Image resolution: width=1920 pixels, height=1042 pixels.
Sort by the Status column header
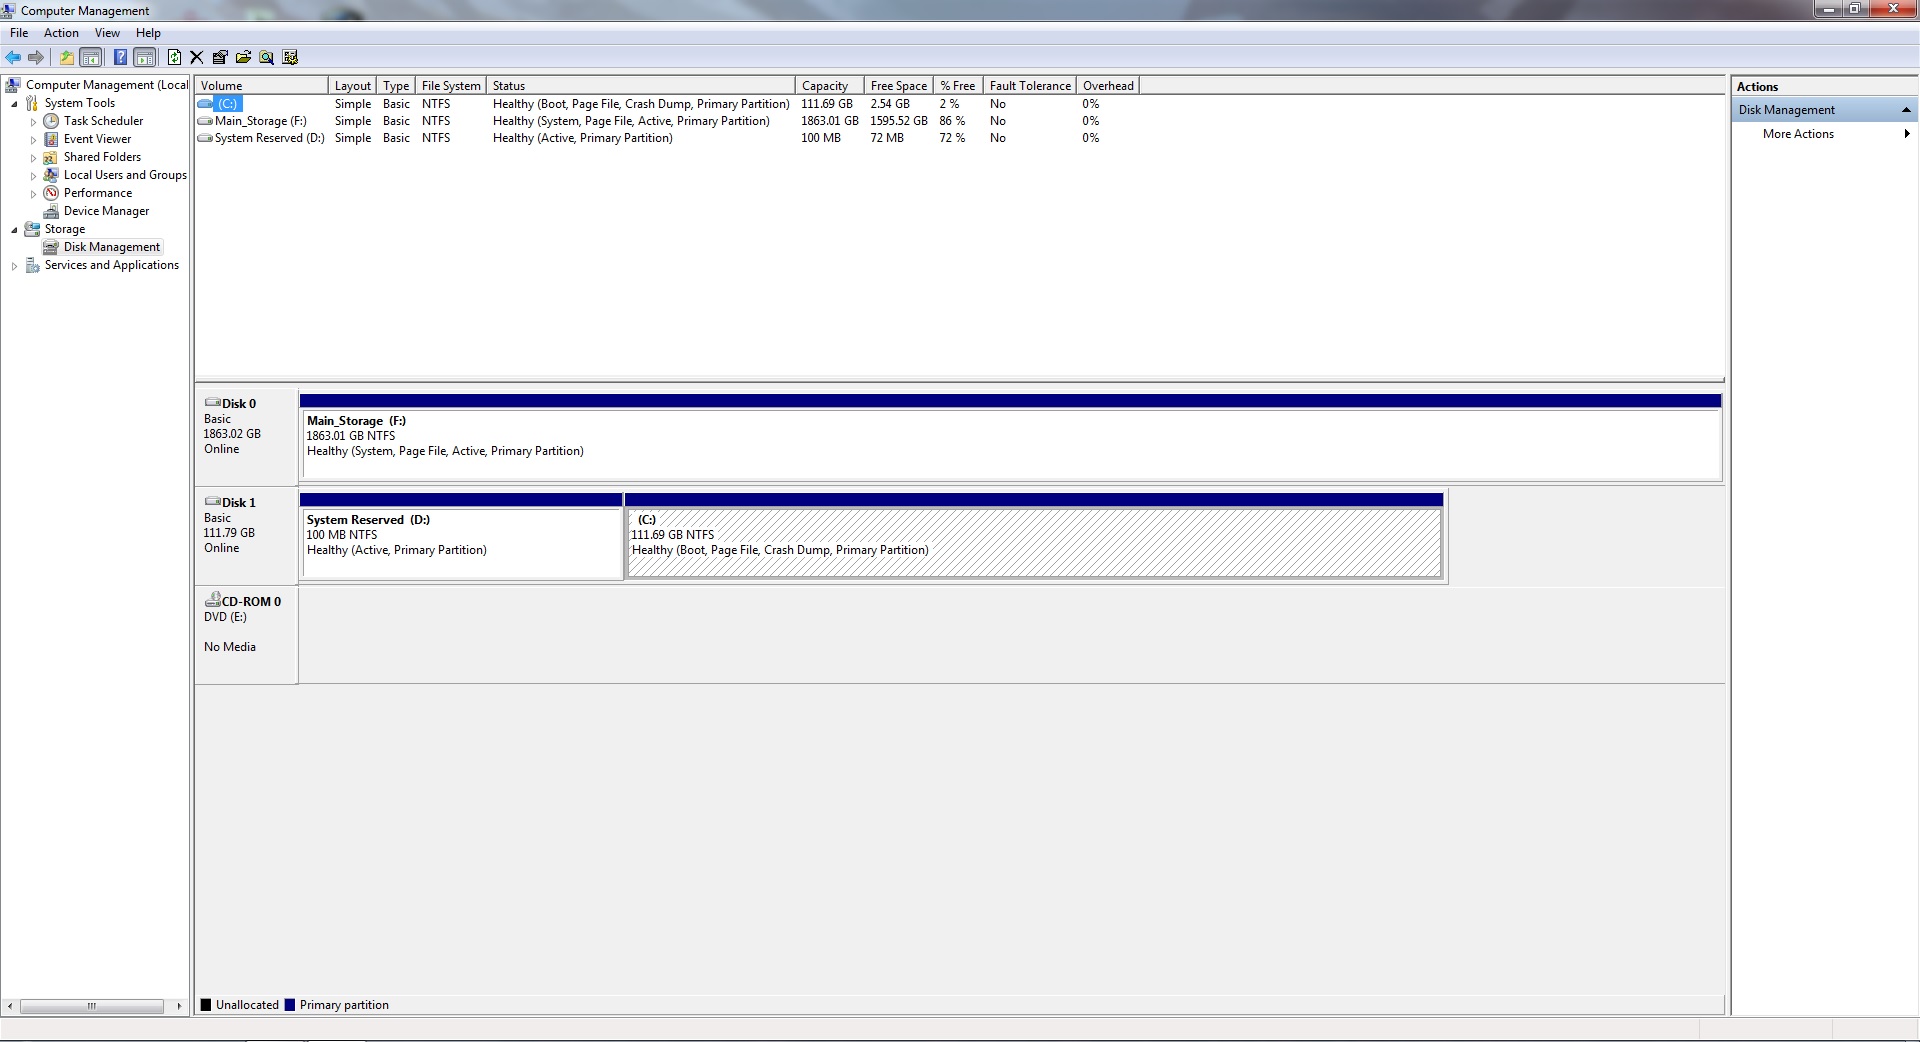point(641,86)
